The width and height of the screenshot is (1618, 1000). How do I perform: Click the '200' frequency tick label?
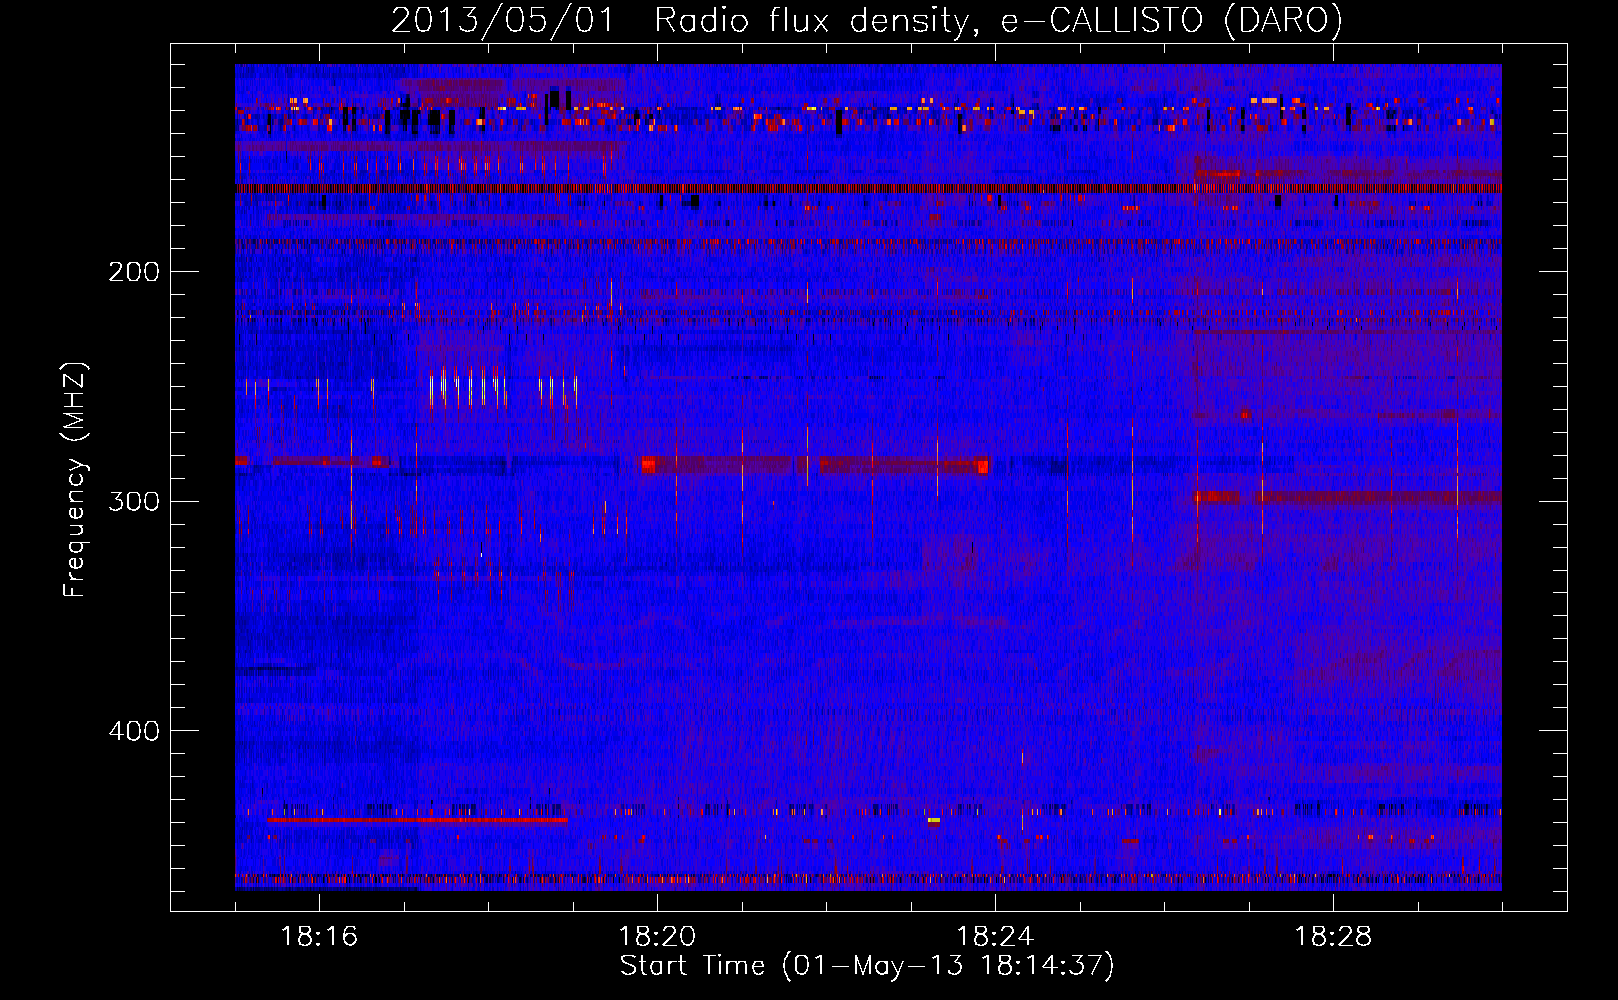[134, 271]
